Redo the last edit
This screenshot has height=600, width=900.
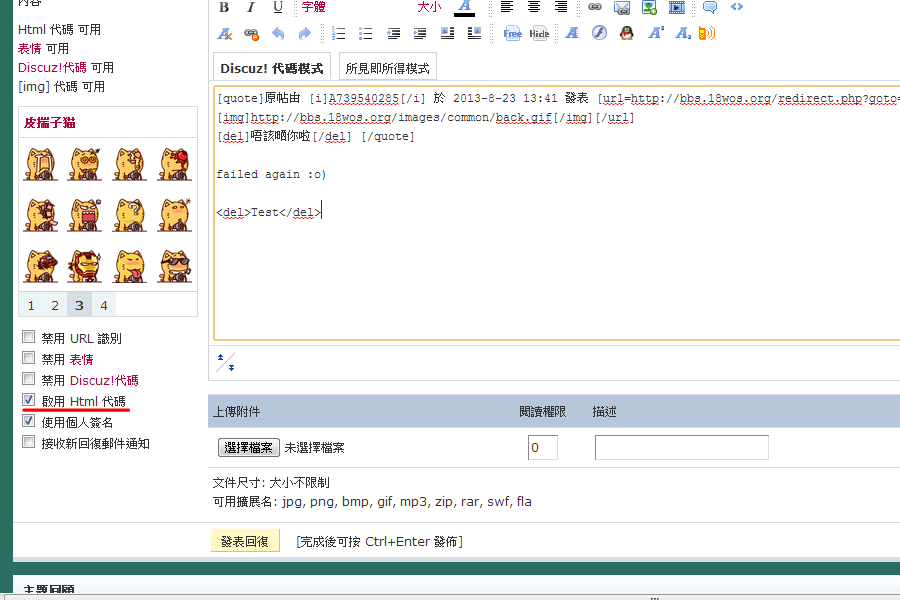[x=305, y=33]
